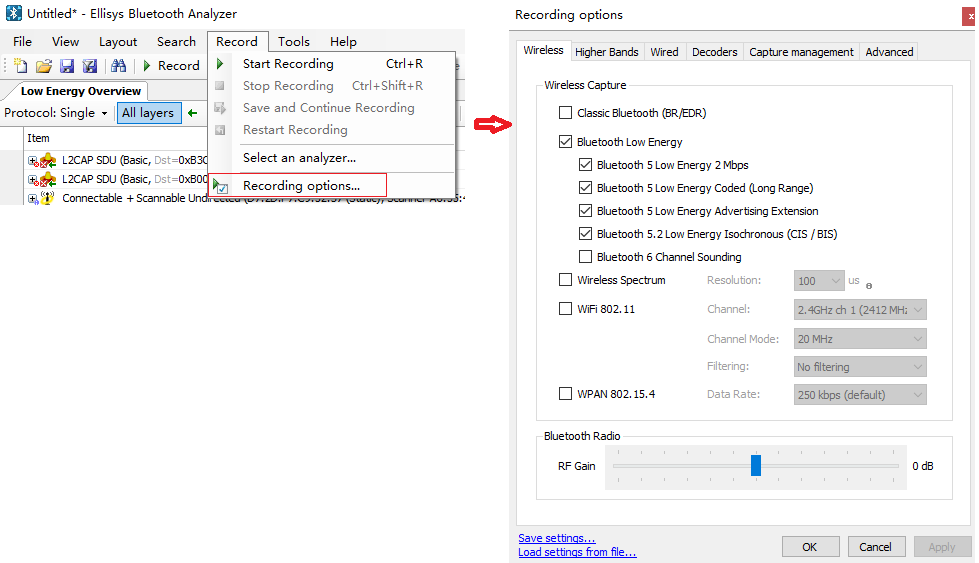Open the Help menu
The width and height of the screenshot is (979, 563).
coord(343,42)
